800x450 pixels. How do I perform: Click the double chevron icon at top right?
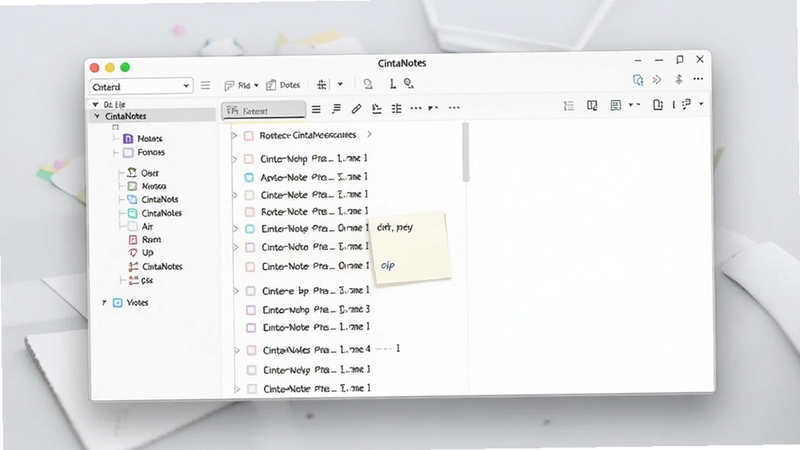[x=657, y=80]
